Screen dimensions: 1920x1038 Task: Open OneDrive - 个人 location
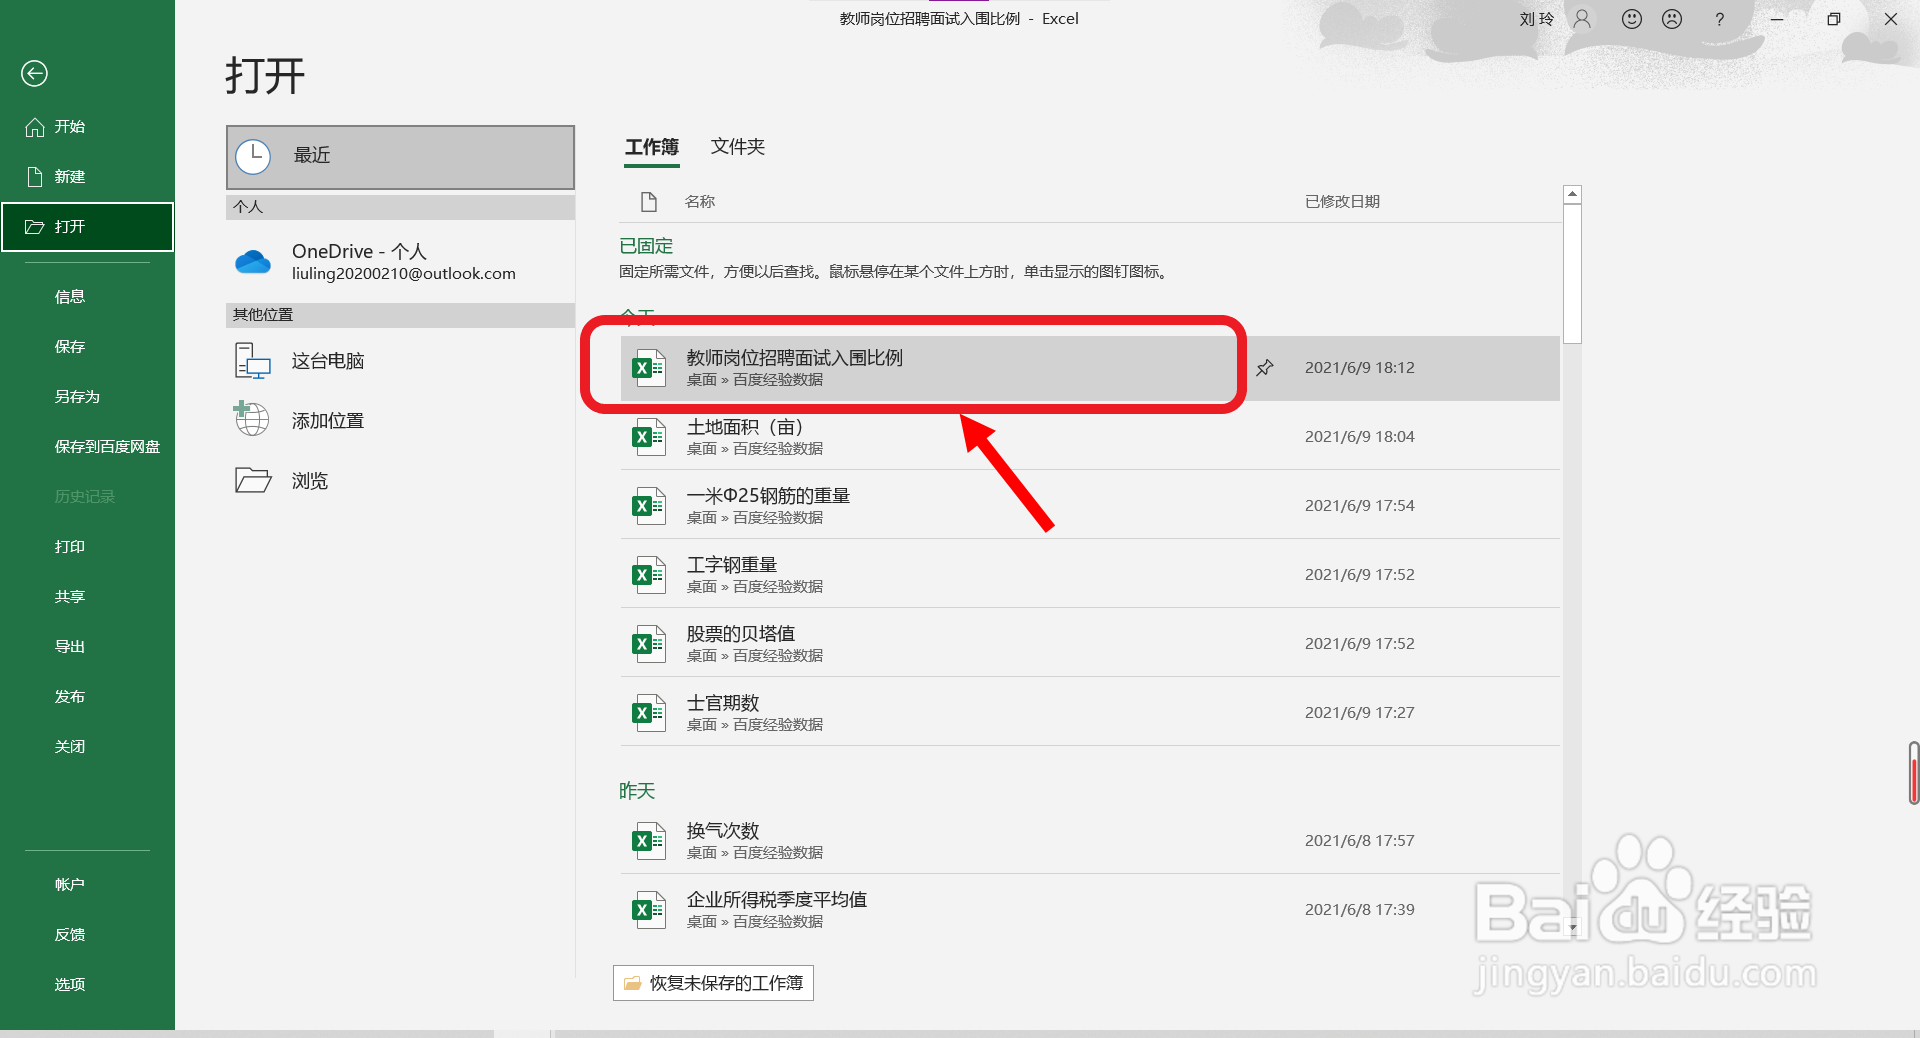(x=400, y=261)
